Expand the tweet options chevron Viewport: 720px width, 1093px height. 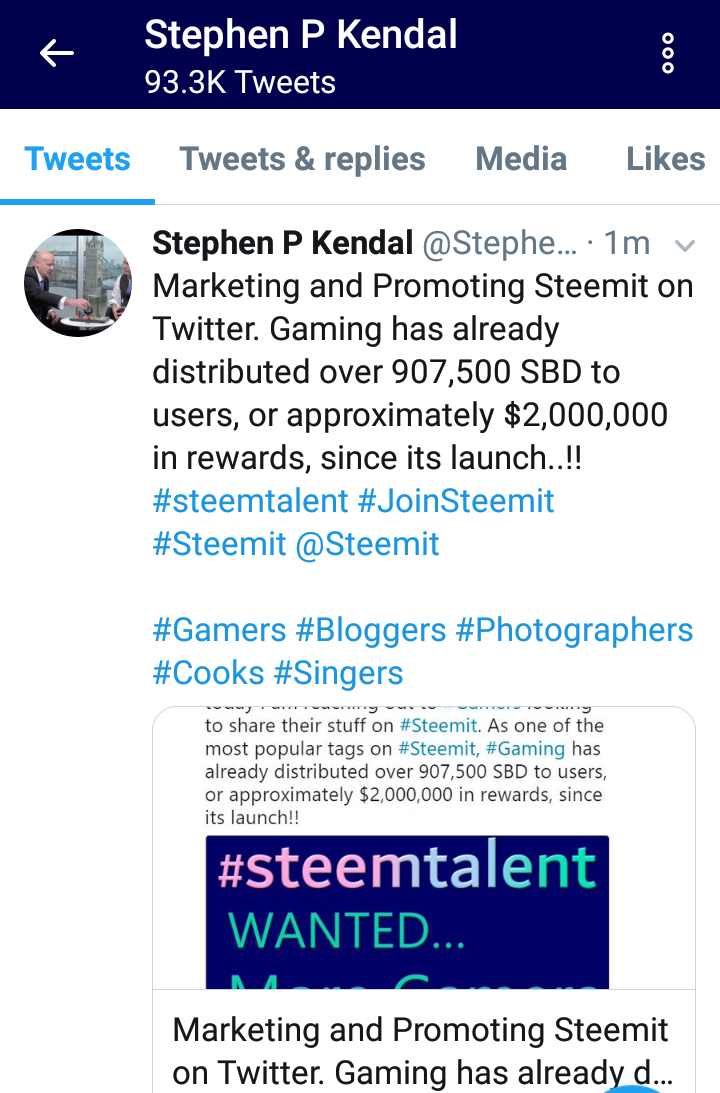685,245
